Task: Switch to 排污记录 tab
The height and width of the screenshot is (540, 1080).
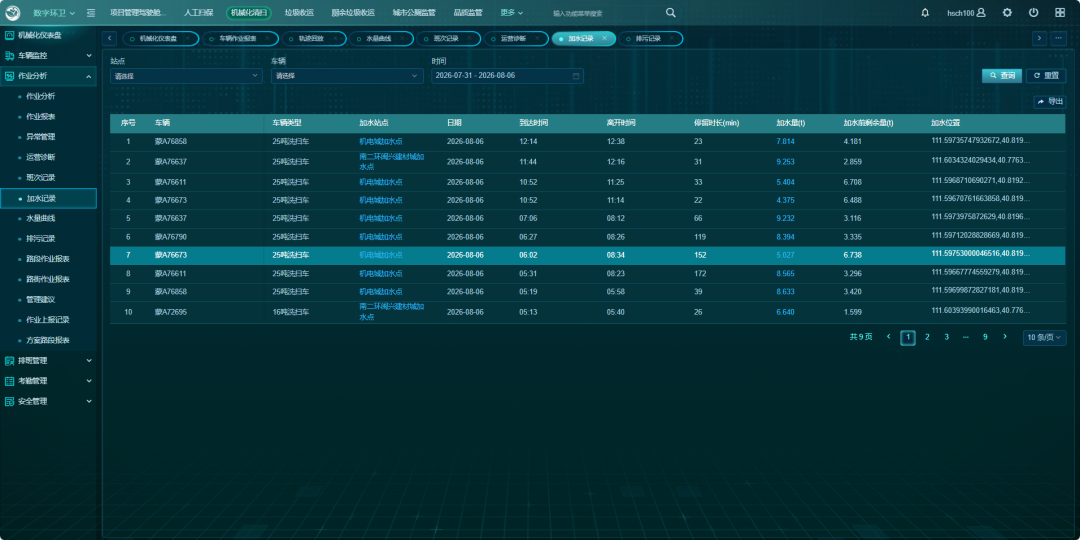Action: click(650, 39)
